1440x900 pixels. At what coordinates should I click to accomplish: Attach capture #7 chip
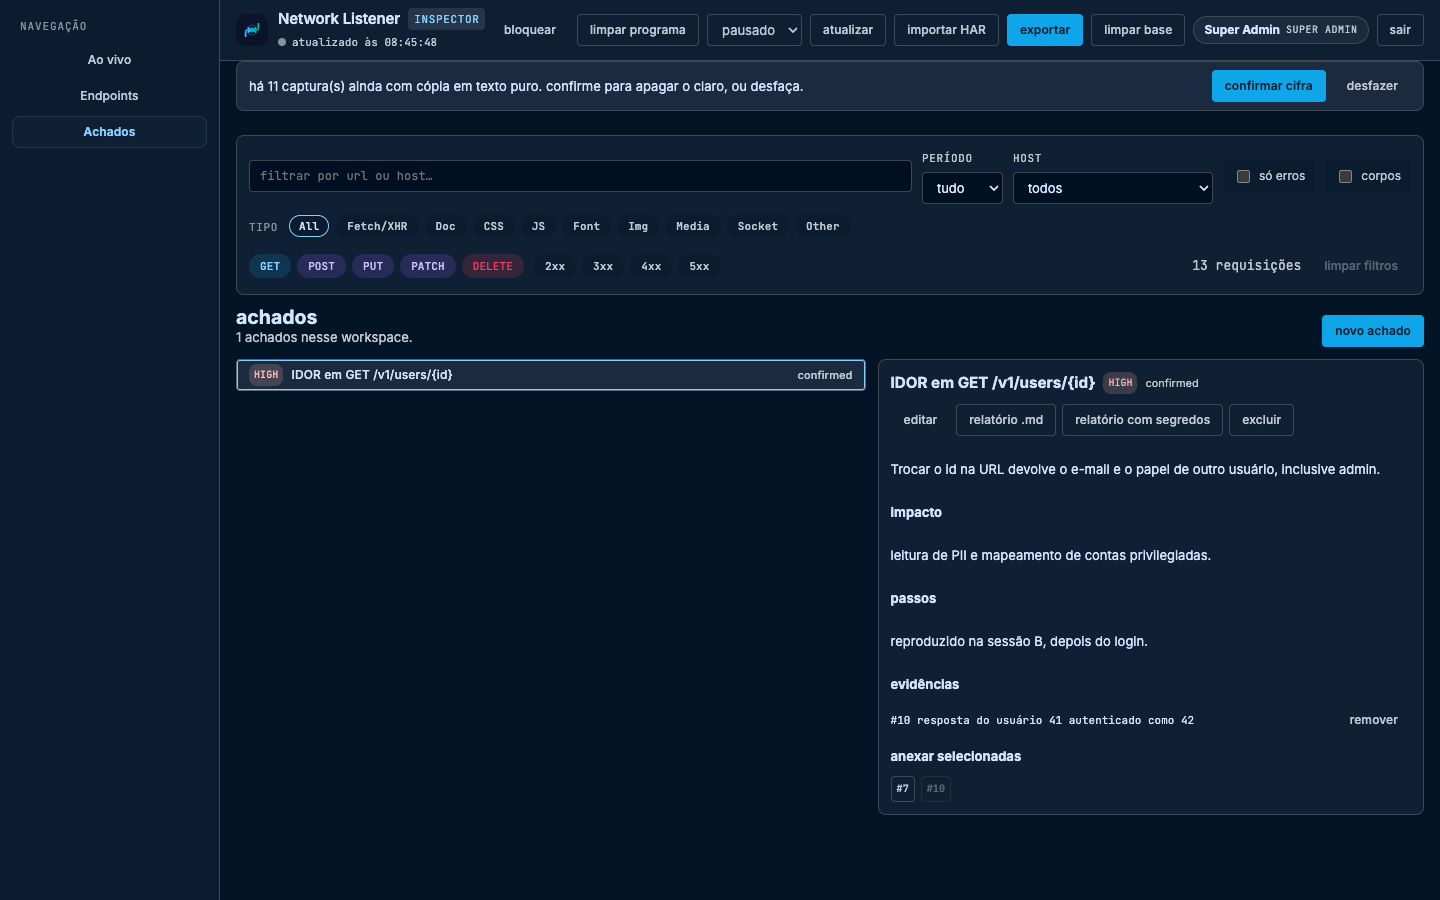tap(903, 789)
